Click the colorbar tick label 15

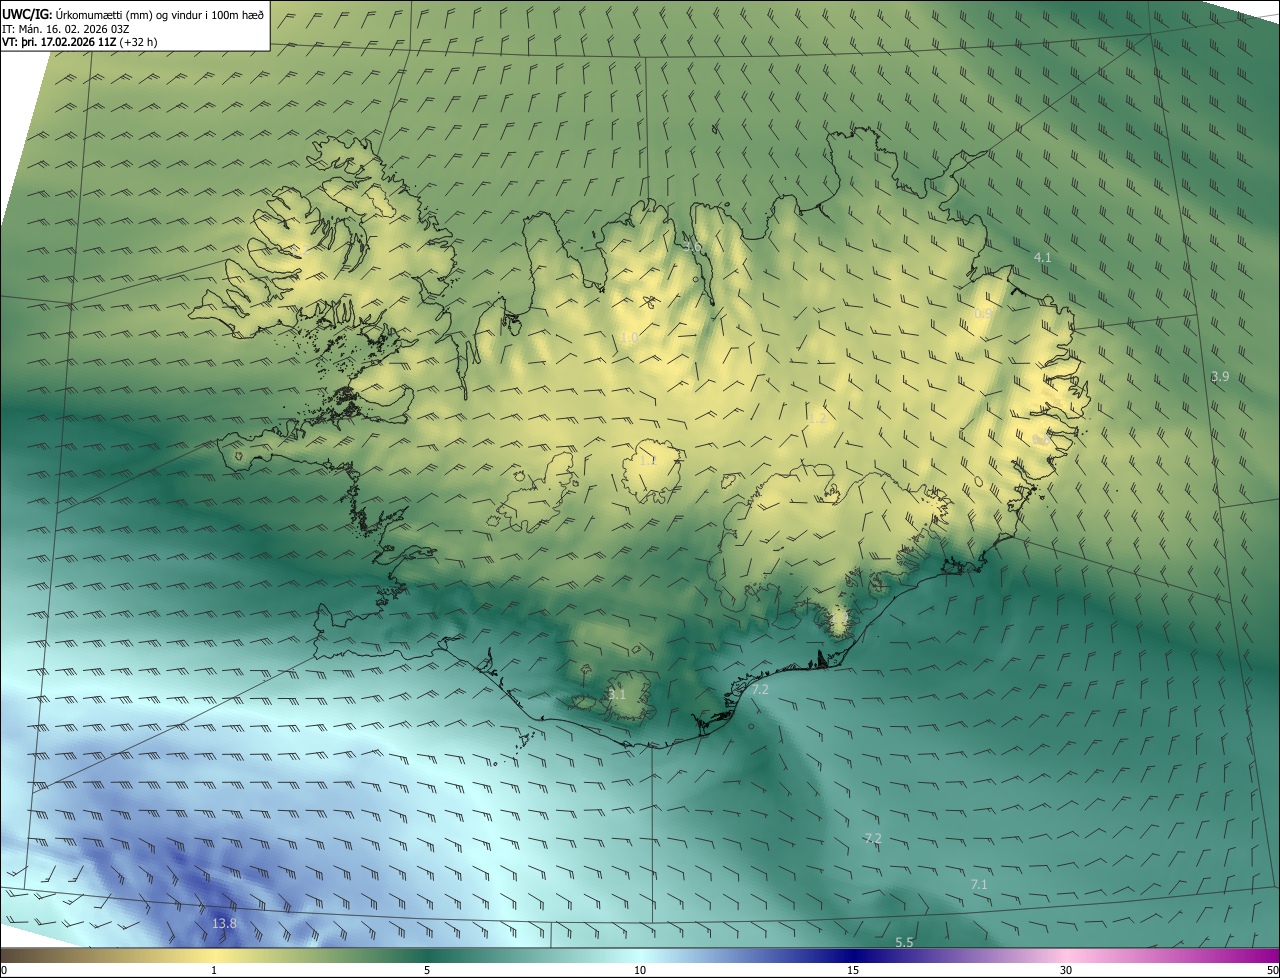(853, 971)
